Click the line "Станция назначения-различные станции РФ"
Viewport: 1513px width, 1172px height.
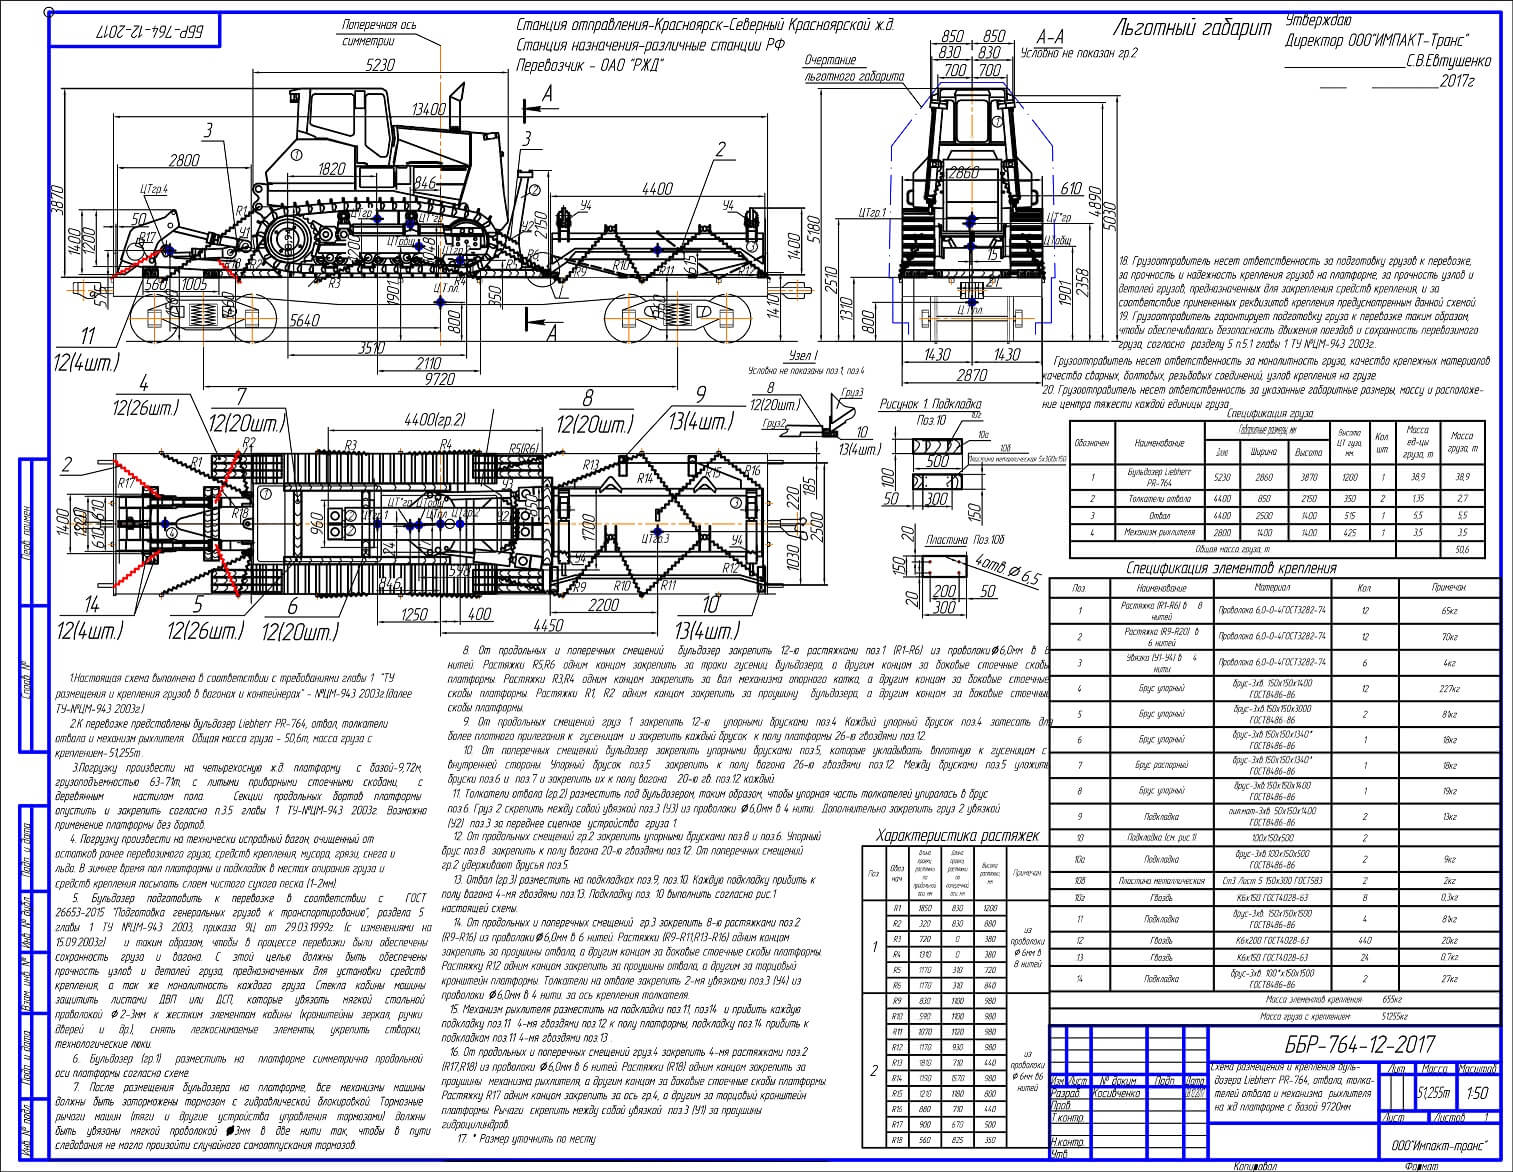tap(651, 44)
